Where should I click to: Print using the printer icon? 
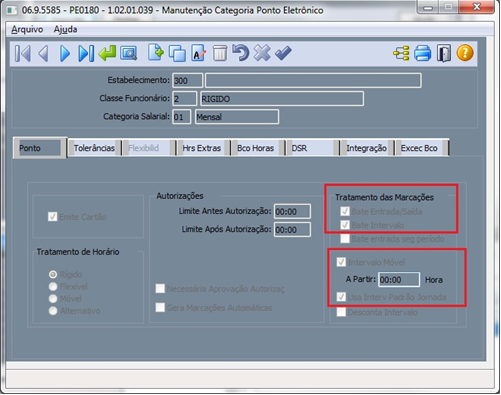click(x=423, y=53)
